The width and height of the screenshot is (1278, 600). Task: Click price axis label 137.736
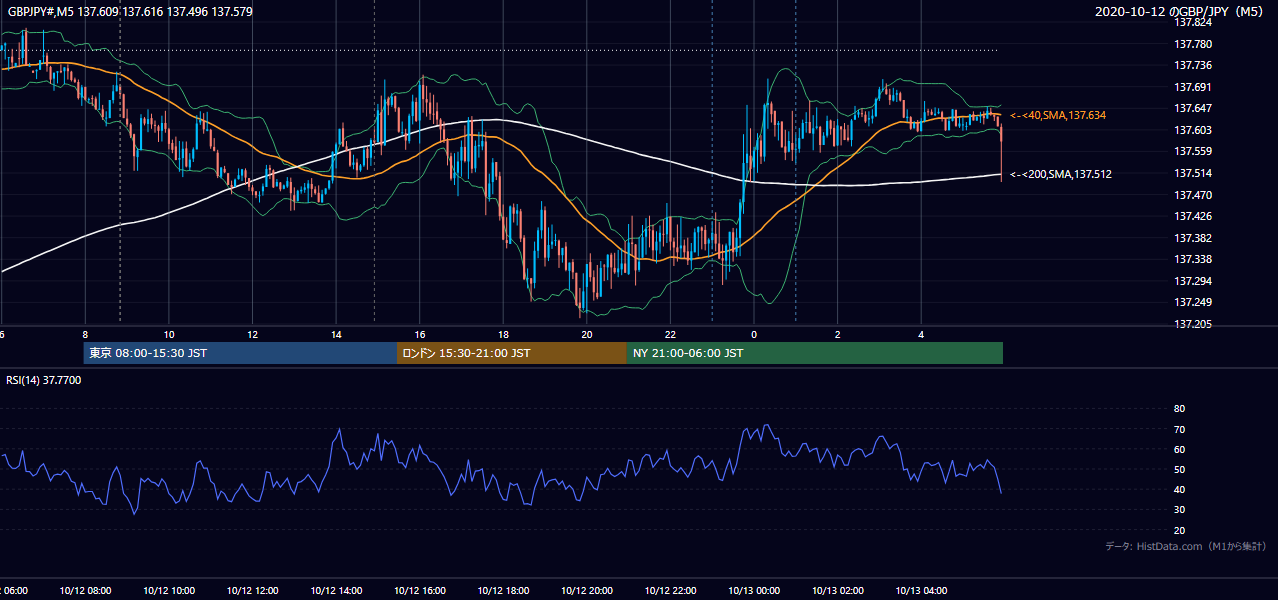coord(1192,66)
